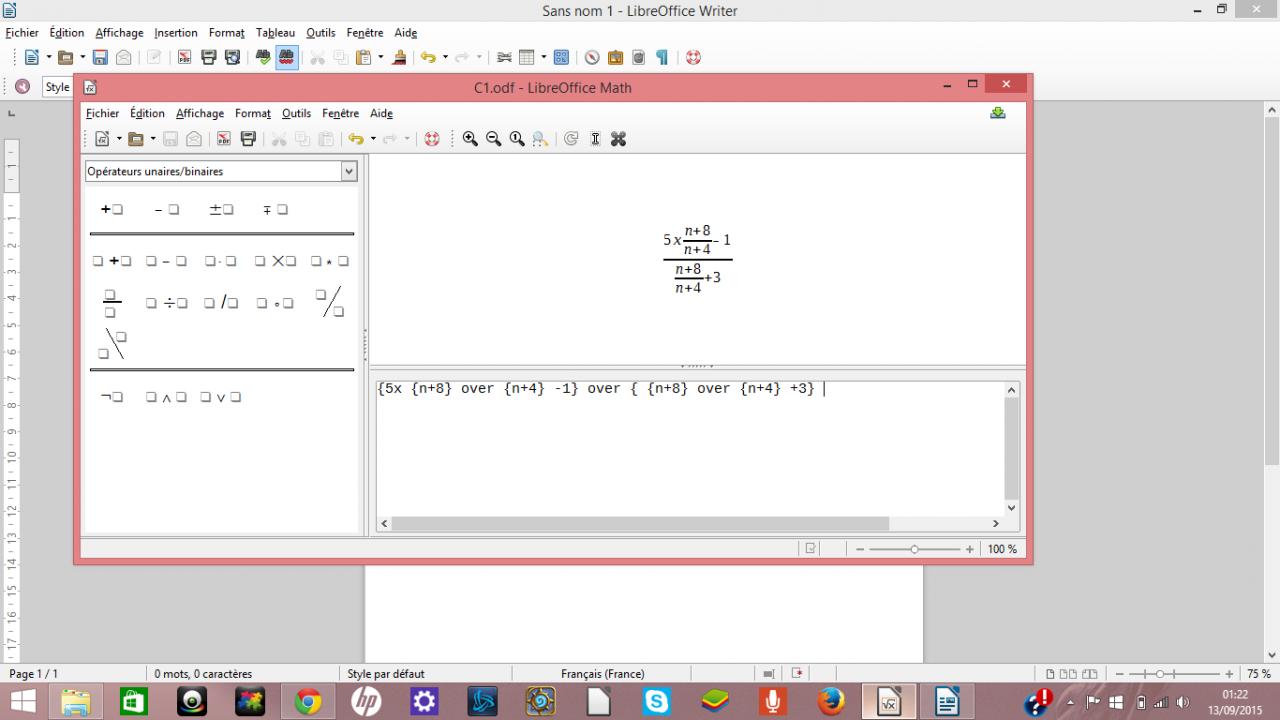Insert the wide slash operator
Viewport: 1280px width, 720px height.
[329, 303]
